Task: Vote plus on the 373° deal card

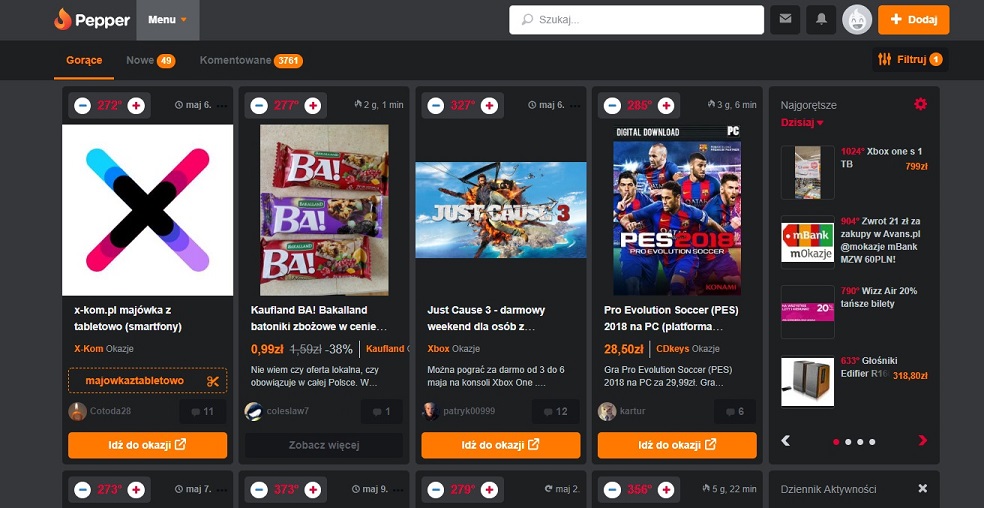Action: click(313, 490)
